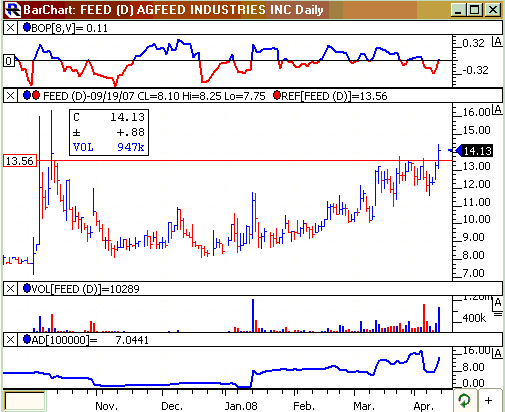Click the 13.56 reference line label
505x412 pixels.
(x=20, y=161)
